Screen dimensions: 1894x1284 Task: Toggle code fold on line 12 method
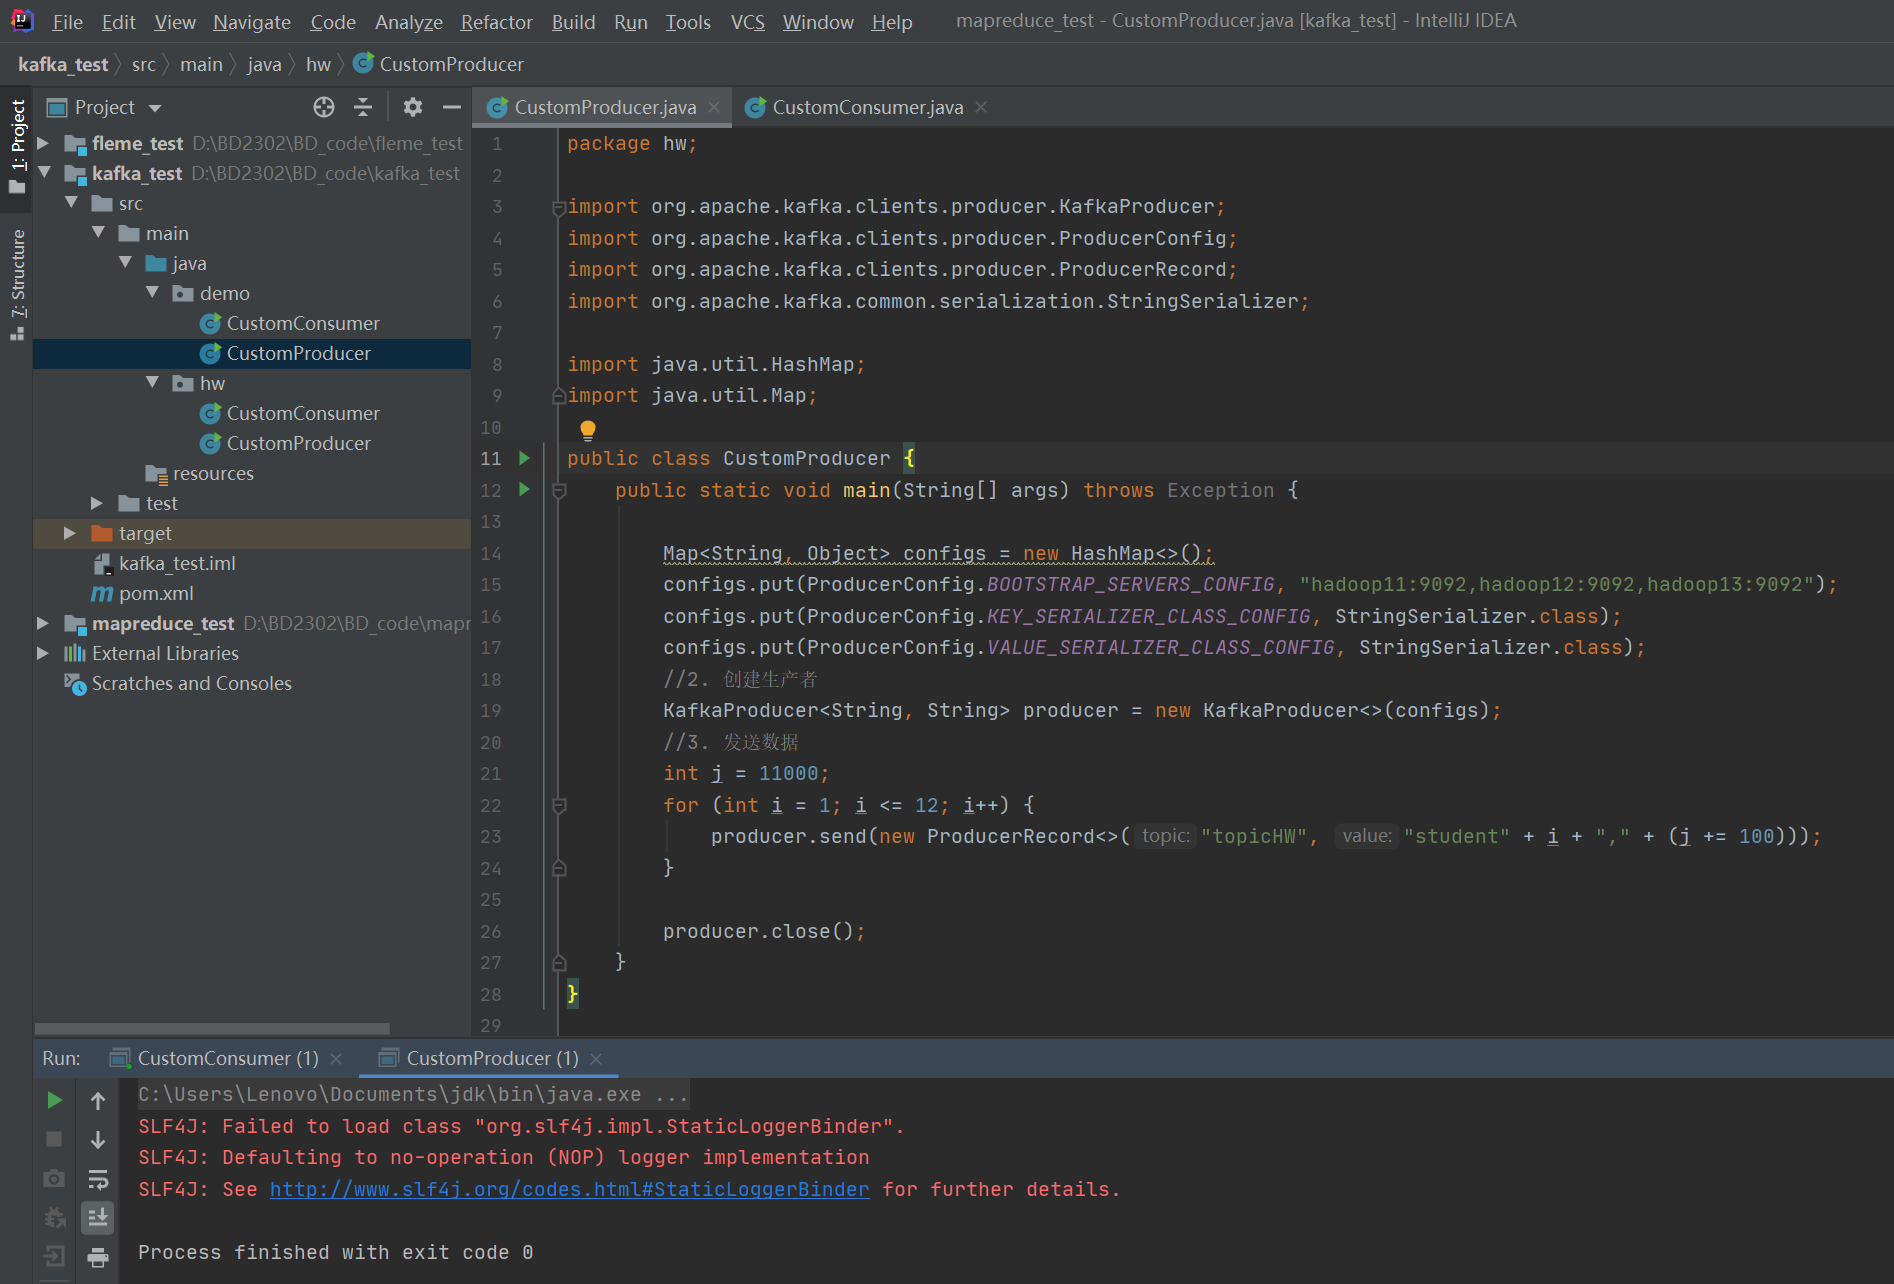[x=559, y=490]
